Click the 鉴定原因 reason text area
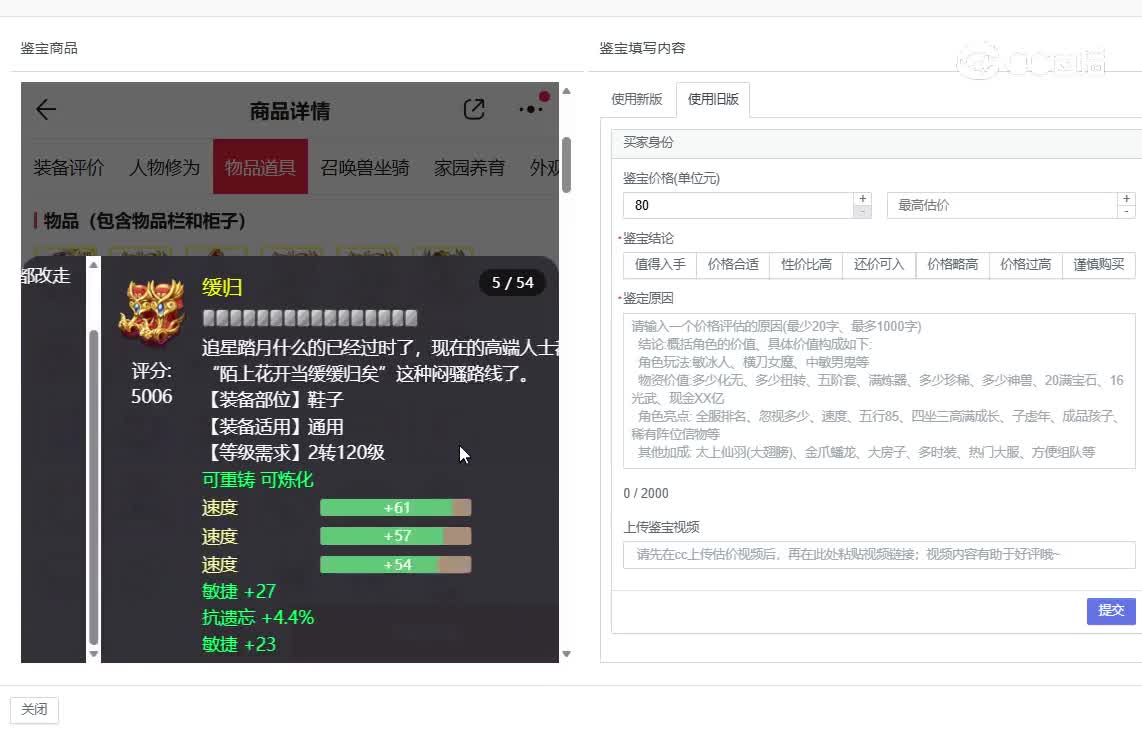 tap(878, 390)
